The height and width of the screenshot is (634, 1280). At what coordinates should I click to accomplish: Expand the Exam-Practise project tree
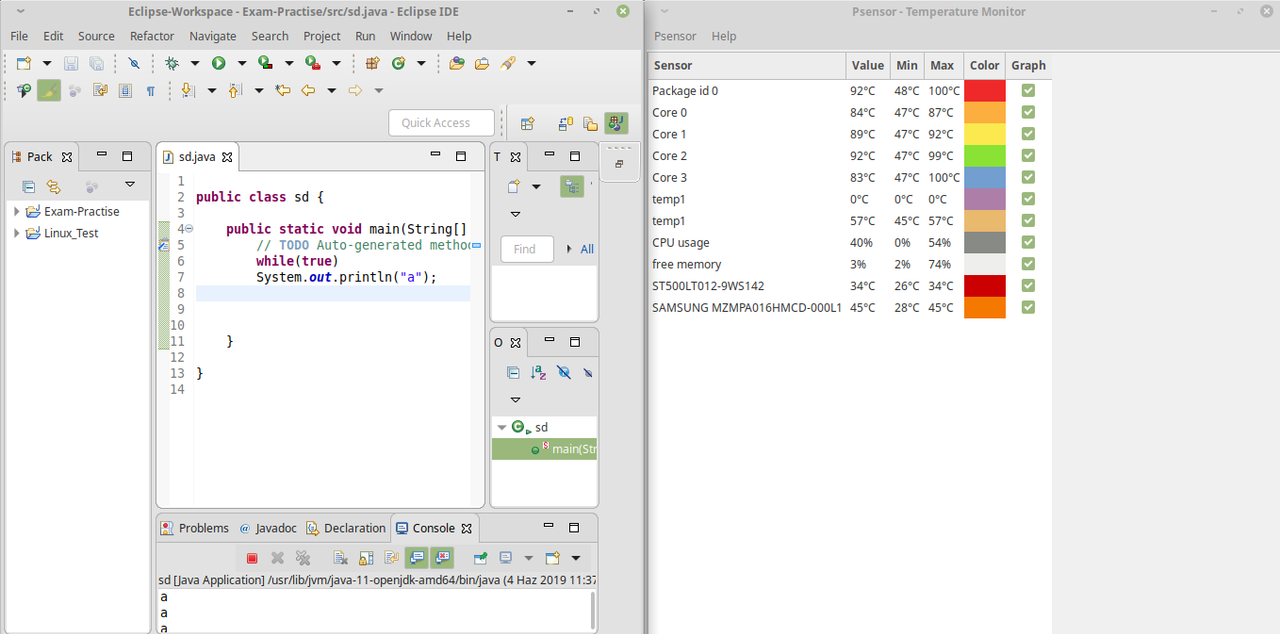[17, 212]
